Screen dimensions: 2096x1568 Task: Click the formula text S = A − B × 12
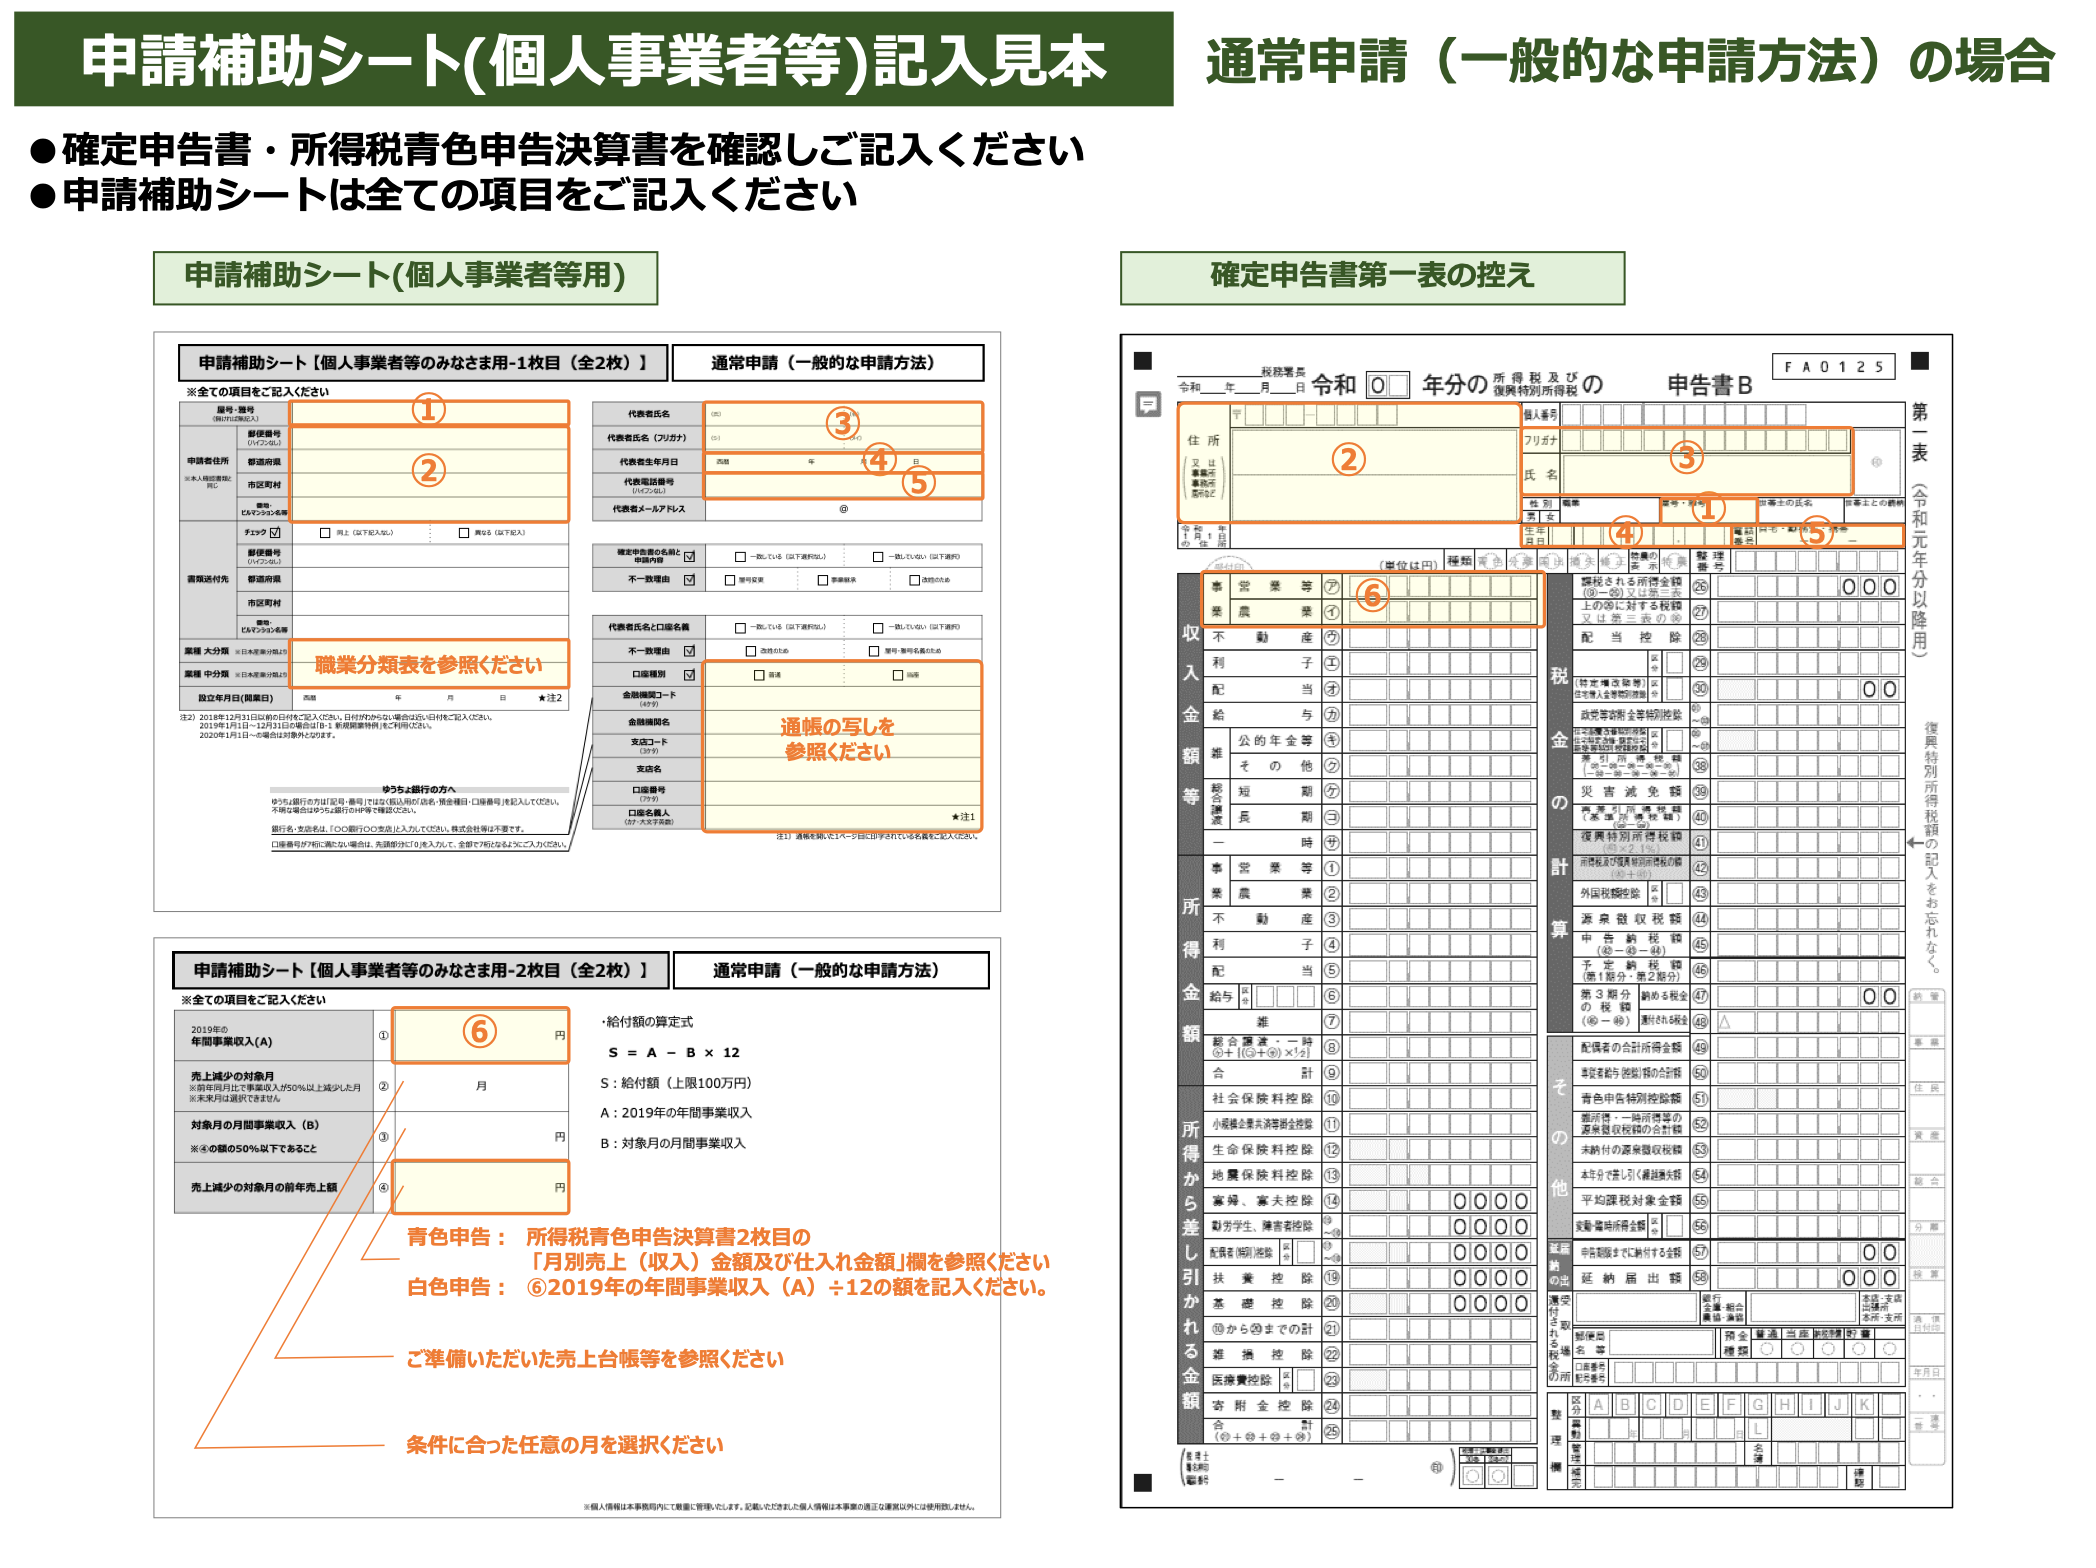coord(674,1052)
